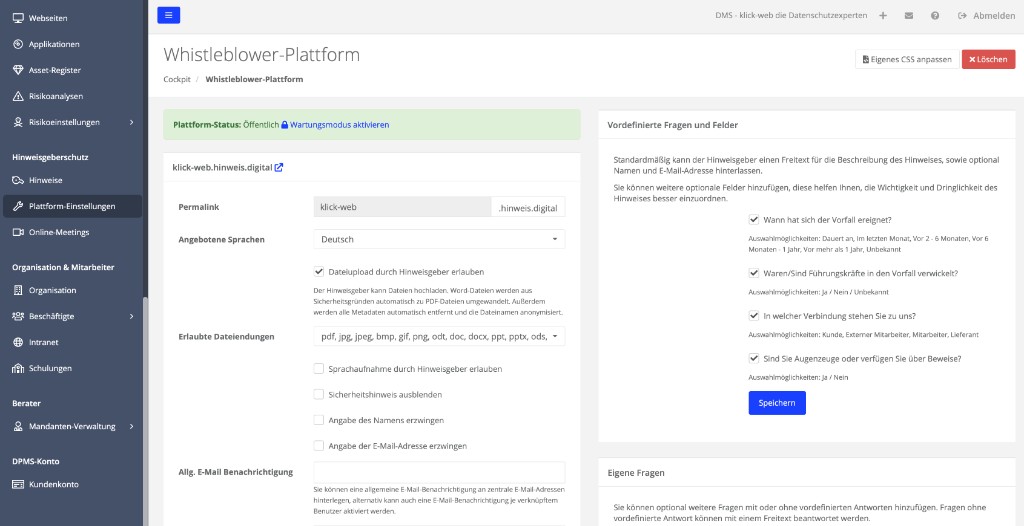Expand Mandanten-Verwaltung submenu chevron
1024x526 pixels.
131,427
